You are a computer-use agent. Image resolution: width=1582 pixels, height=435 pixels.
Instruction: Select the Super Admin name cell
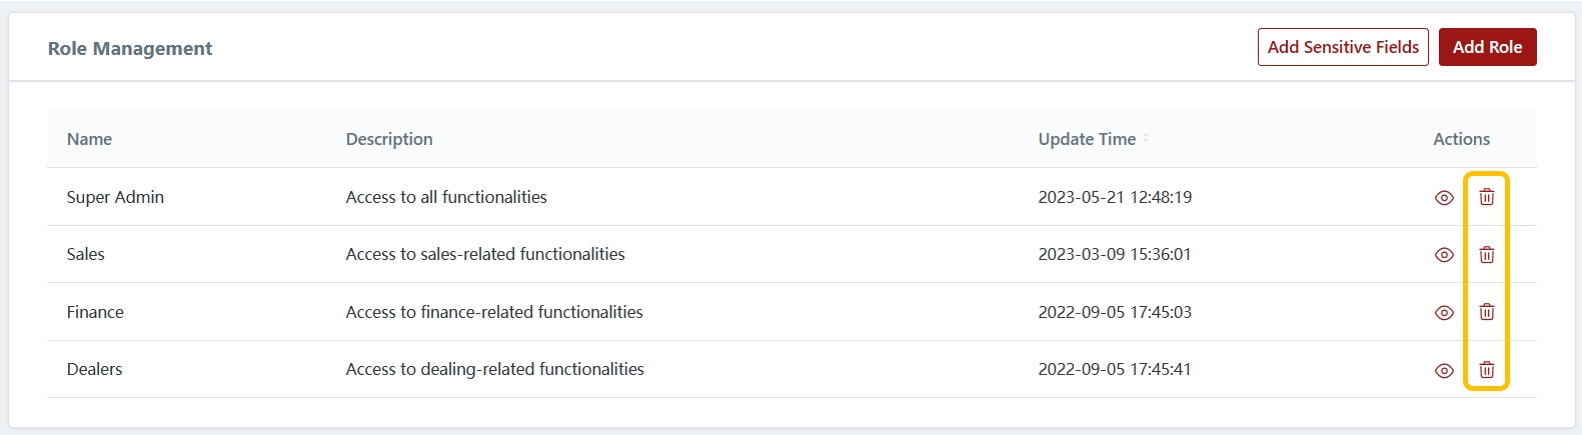click(115, 197)
